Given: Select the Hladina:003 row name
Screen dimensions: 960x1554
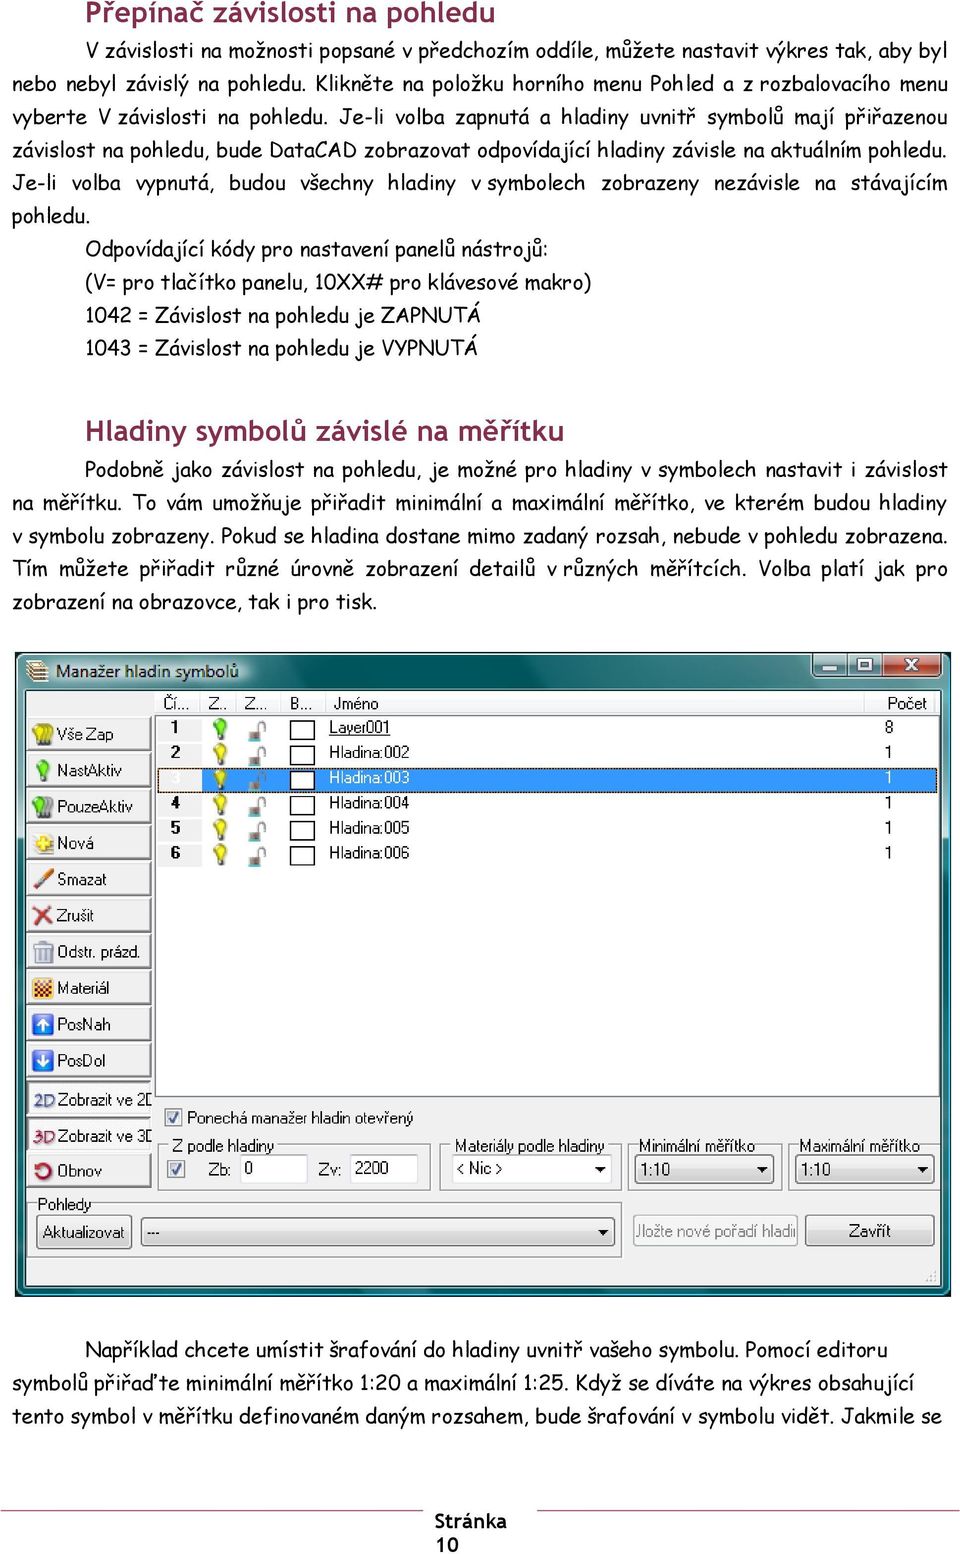Looking at the screenshot, I should point(369,778).
